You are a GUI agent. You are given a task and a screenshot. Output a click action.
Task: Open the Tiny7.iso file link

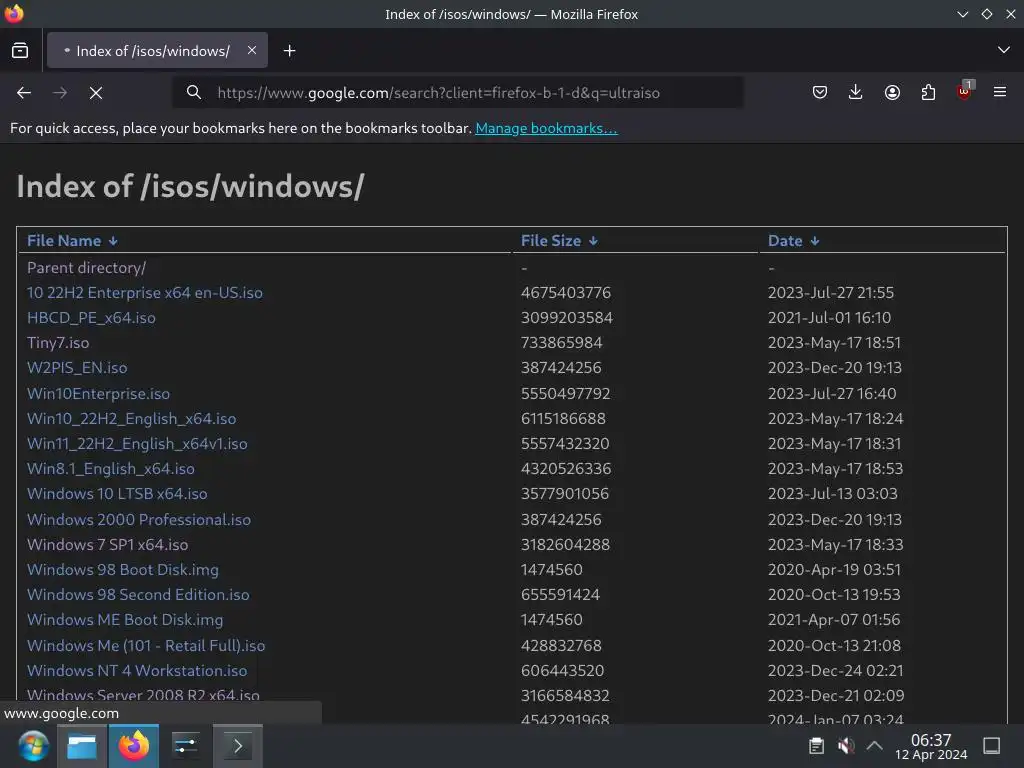click(58, 343)
